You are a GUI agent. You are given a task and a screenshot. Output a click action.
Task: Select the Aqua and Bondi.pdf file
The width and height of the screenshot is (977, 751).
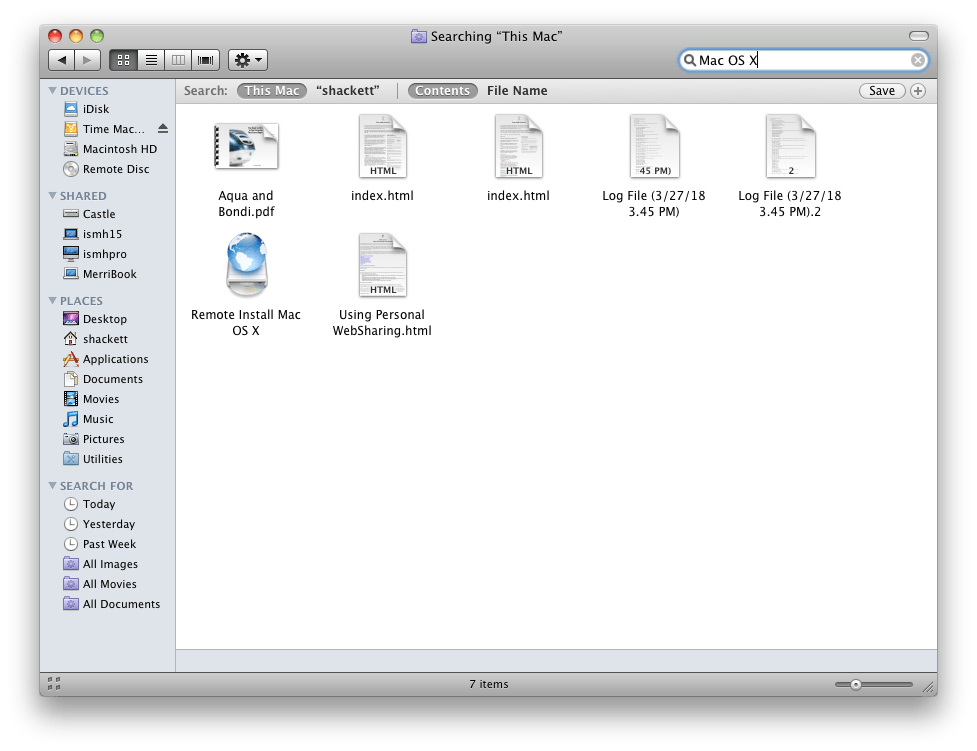[246, 147]
